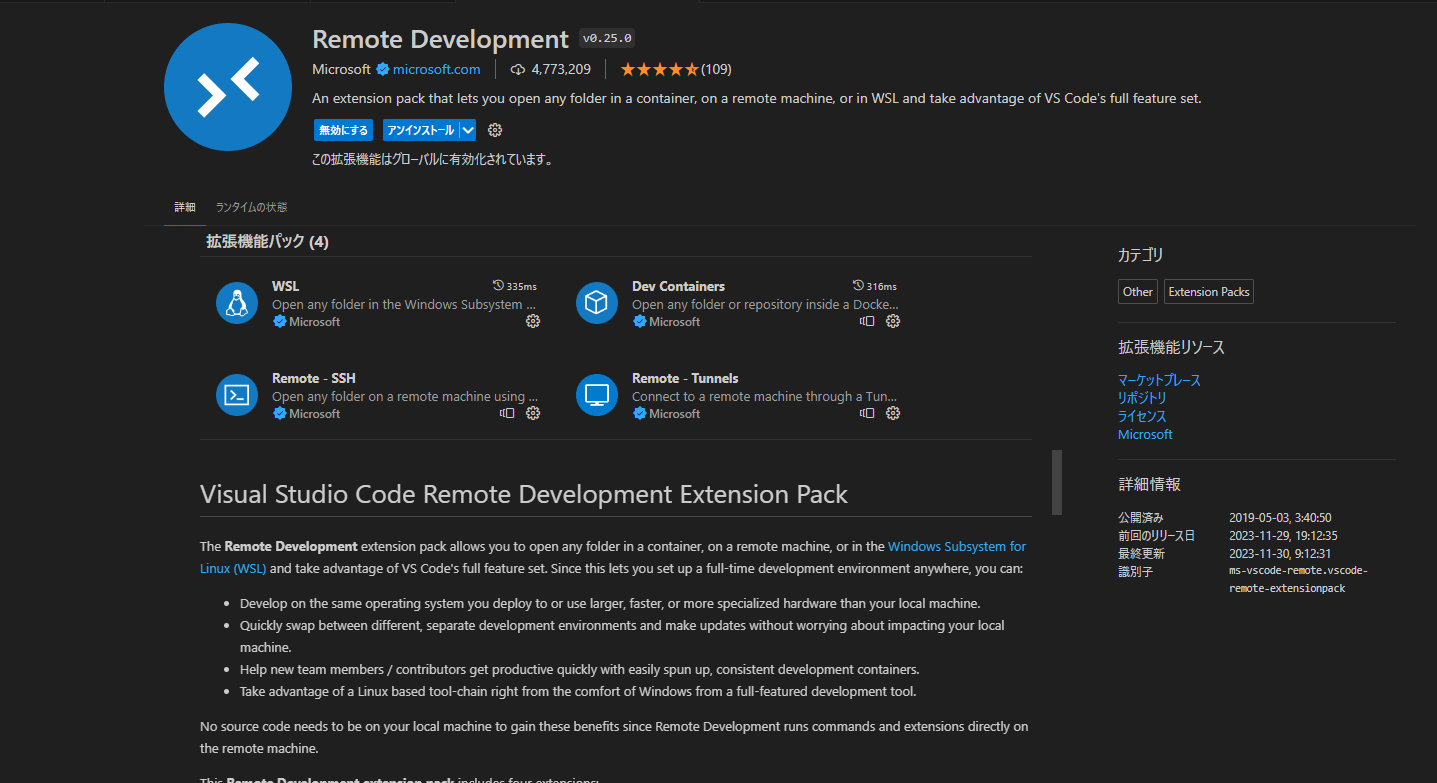
Task: Select the 詳細 tab
Action: coord(185,207)
